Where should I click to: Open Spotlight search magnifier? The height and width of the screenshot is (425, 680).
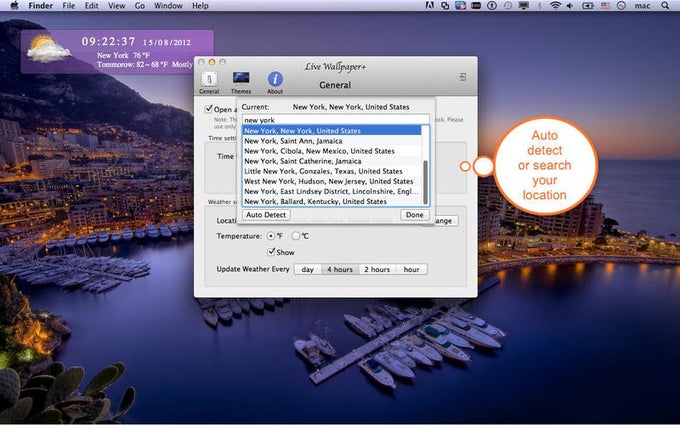[665, 6]
